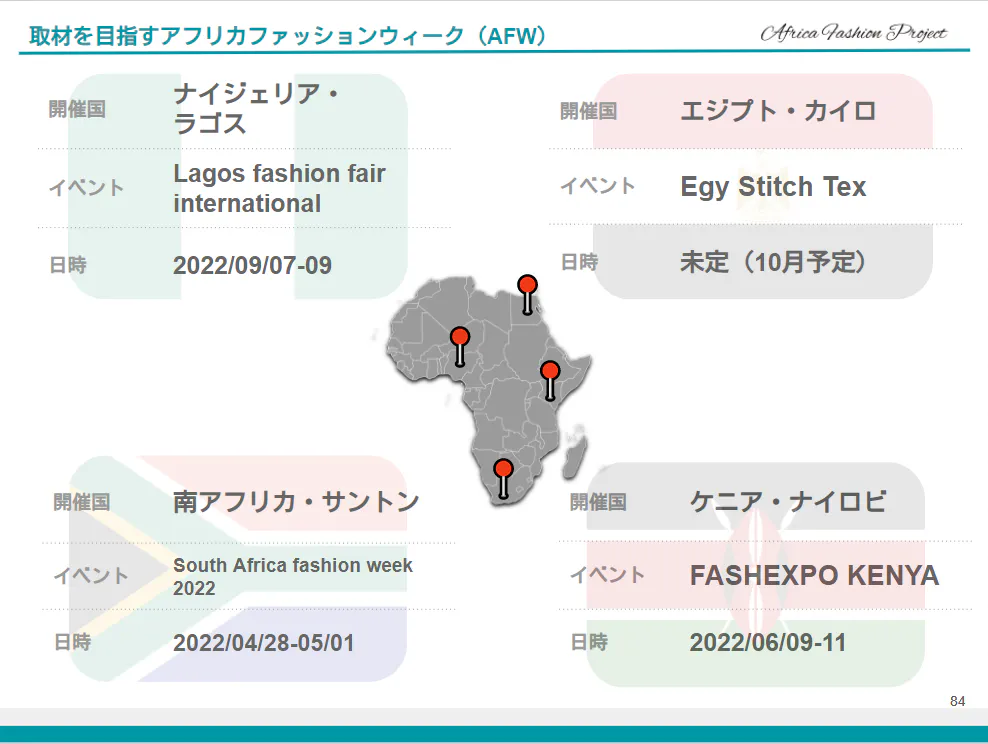Click the Egy Stitch Tex event name
This screenshot has width=988, height=744.
coord(773,187)
